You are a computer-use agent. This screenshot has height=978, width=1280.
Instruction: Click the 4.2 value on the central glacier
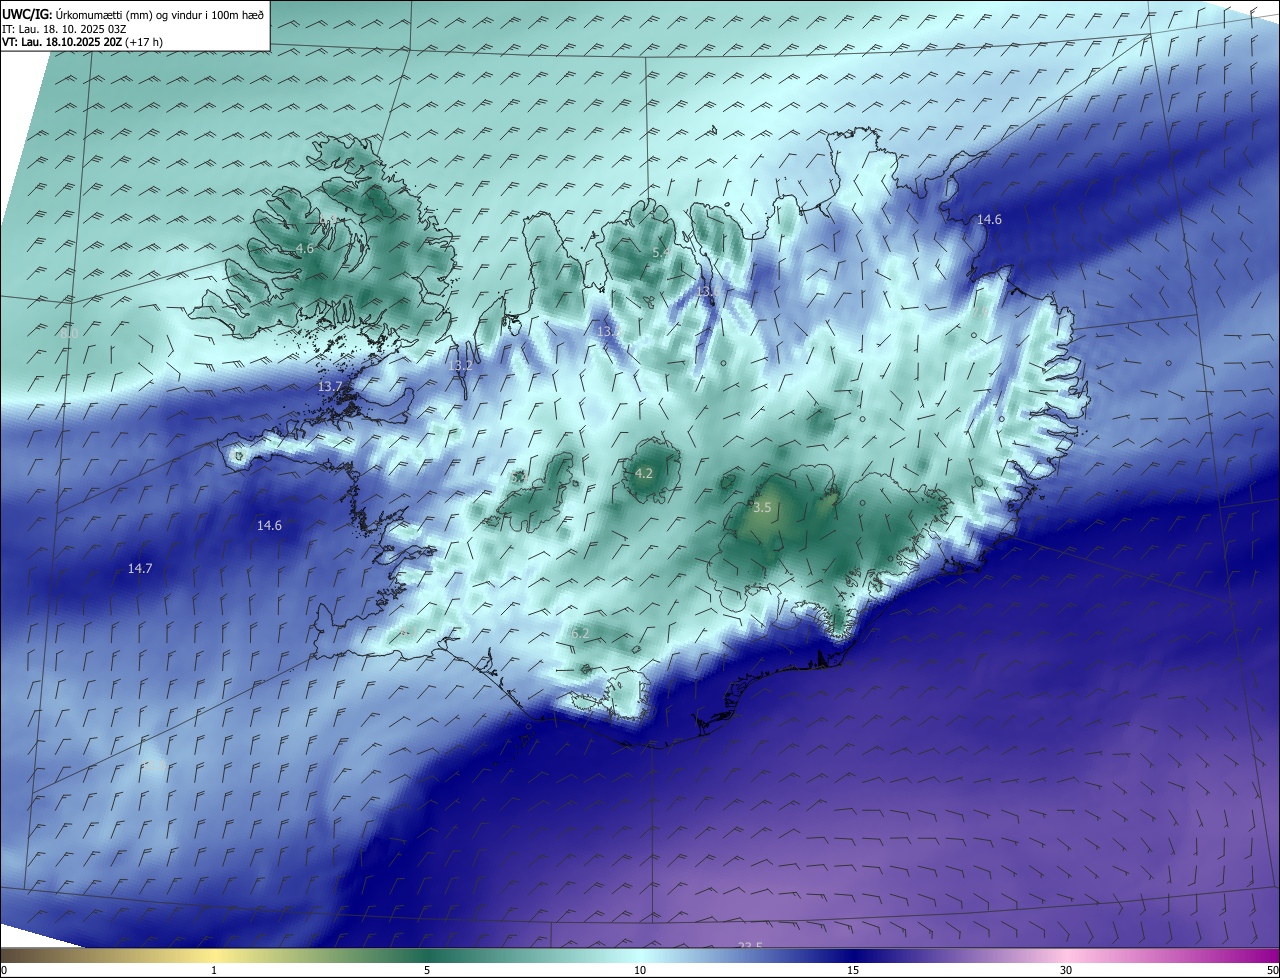(x=644, y=473)
